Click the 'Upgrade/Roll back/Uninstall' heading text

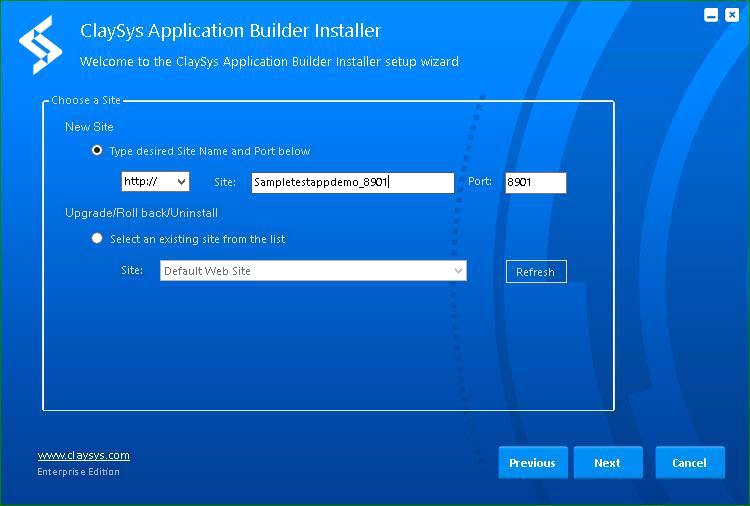142,213
